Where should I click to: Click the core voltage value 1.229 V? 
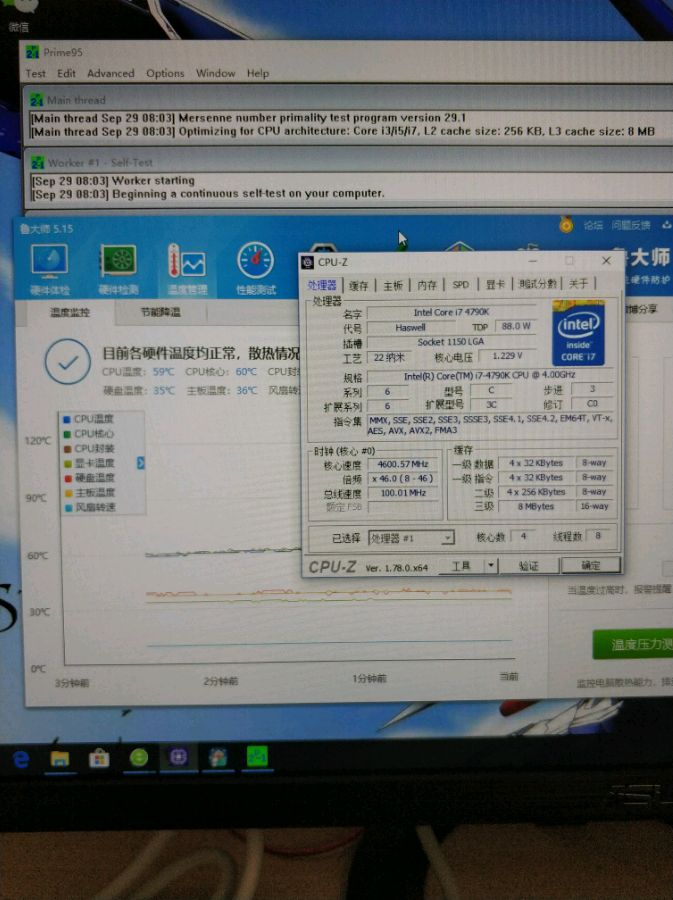point(508,356)
